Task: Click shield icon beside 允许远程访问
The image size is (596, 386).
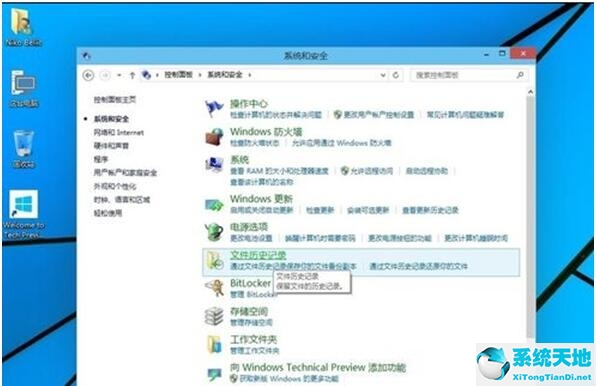Action: pos(344,171)
